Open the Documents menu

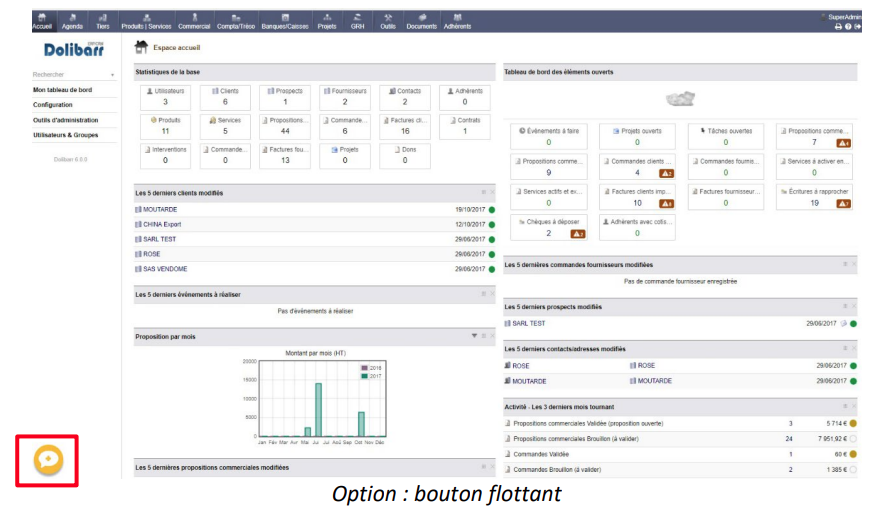click(x=421, y=21)
